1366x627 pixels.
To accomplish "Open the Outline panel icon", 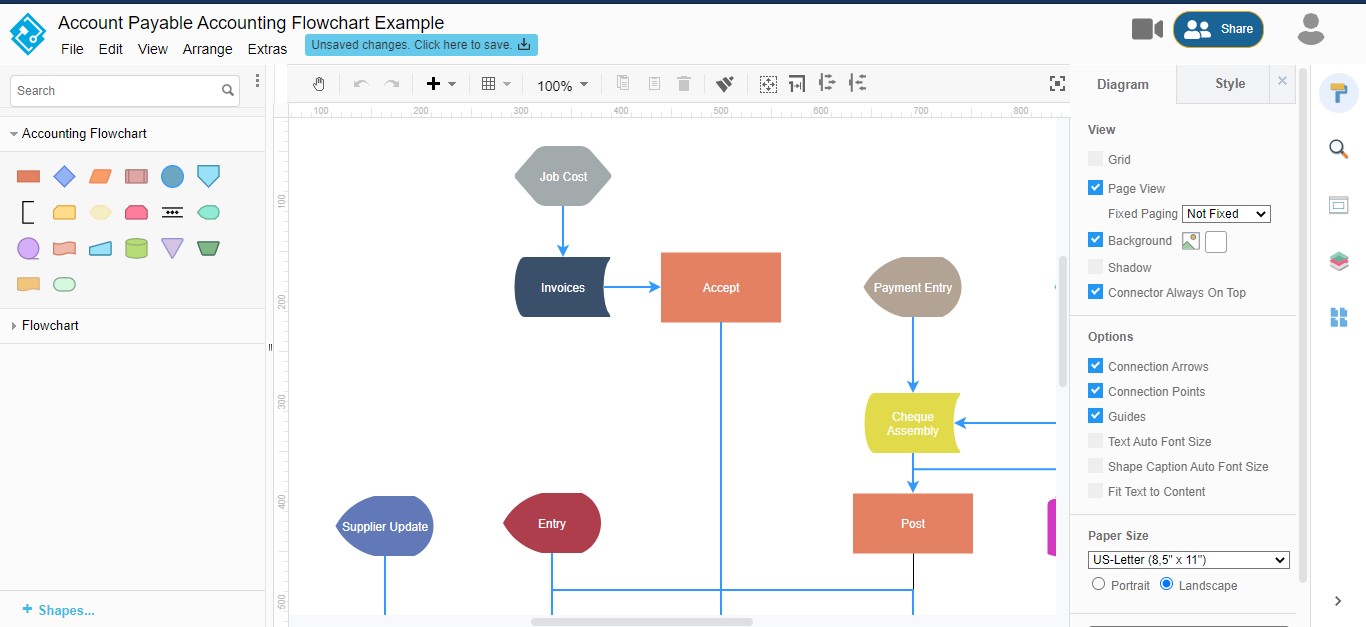I will pos(1338,205).
